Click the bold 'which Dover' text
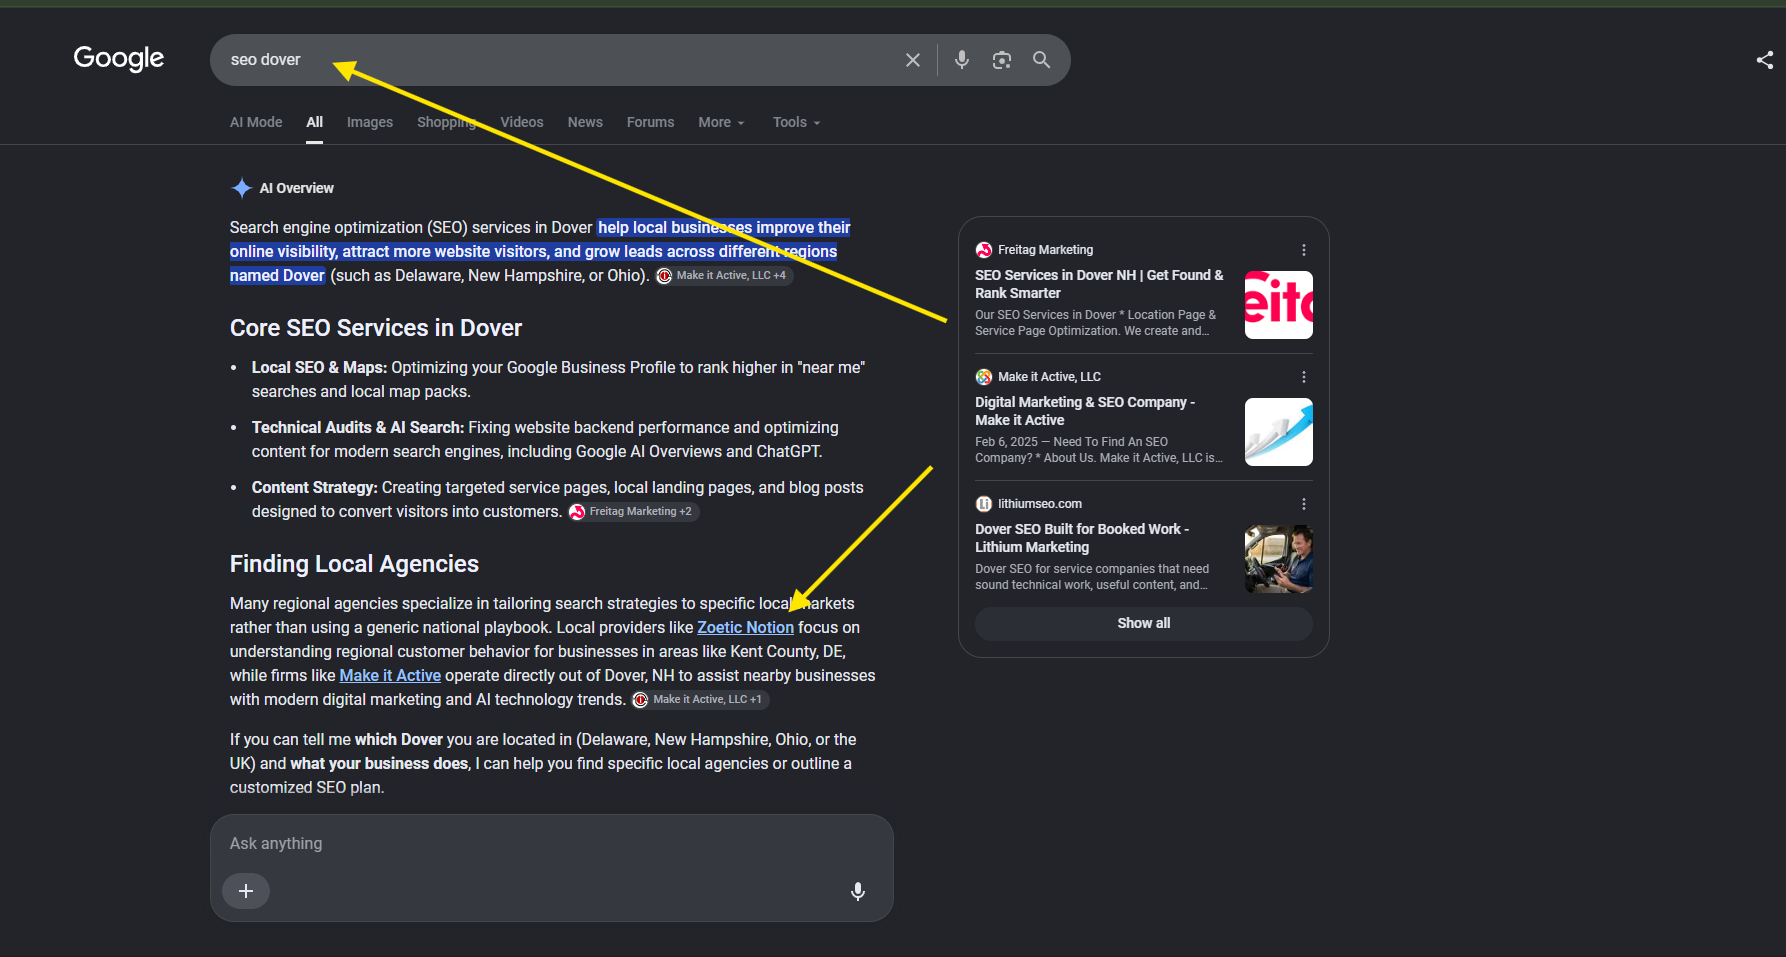Image resolution: width=1786 pixels, height=957 pixels. point(399,740)
